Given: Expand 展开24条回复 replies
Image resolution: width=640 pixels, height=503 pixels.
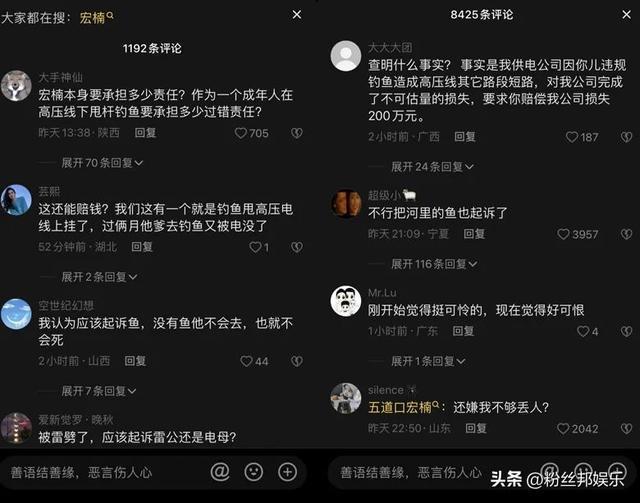Looking at the screenshot, I should tap(432, 167).
